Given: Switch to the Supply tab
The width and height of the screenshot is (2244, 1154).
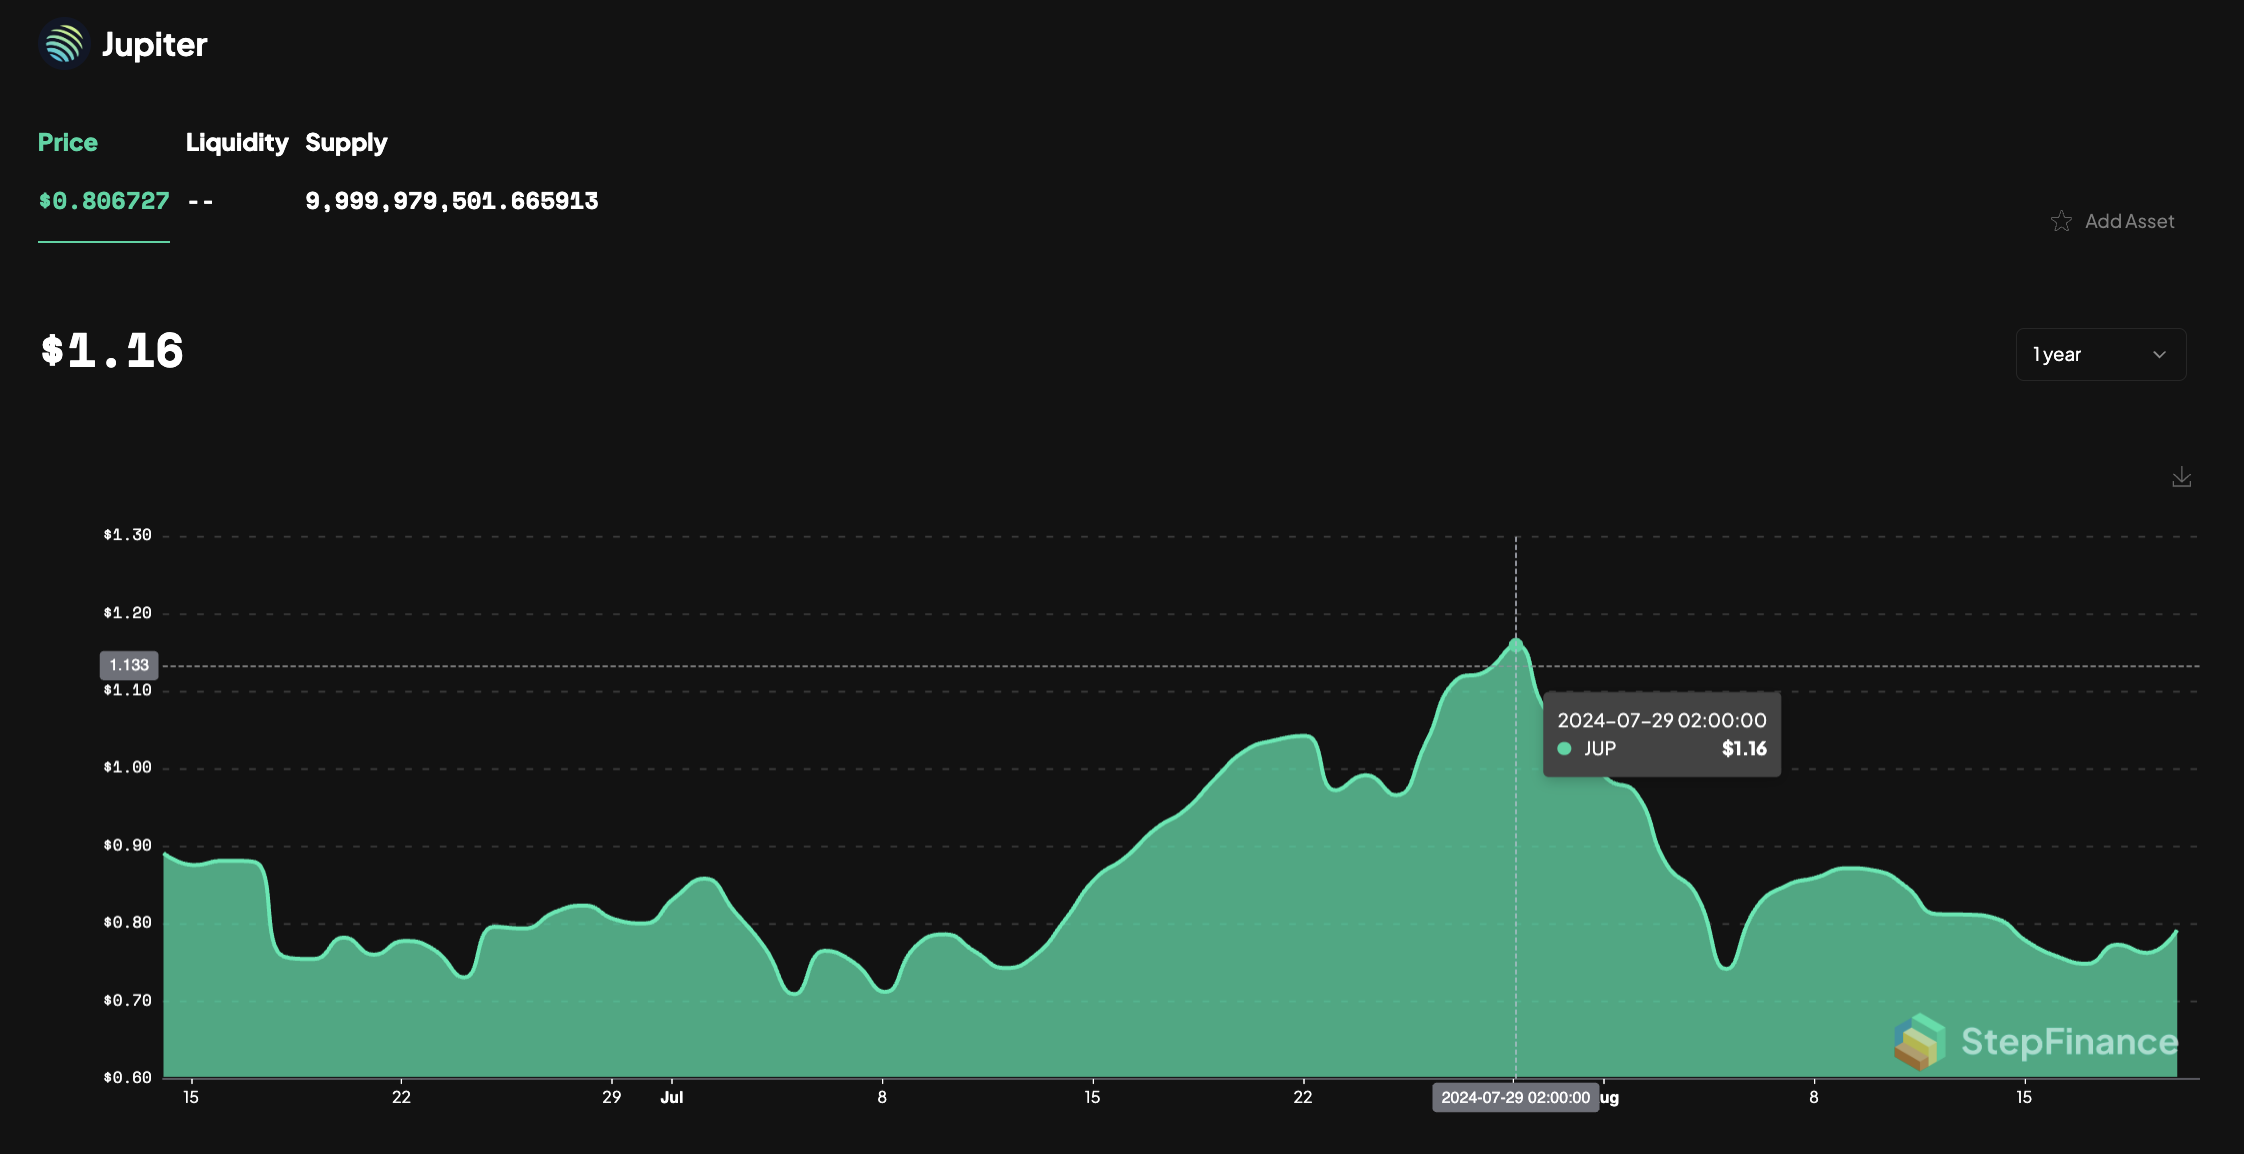Looking at the screenshot, I should tap(346, 142).
